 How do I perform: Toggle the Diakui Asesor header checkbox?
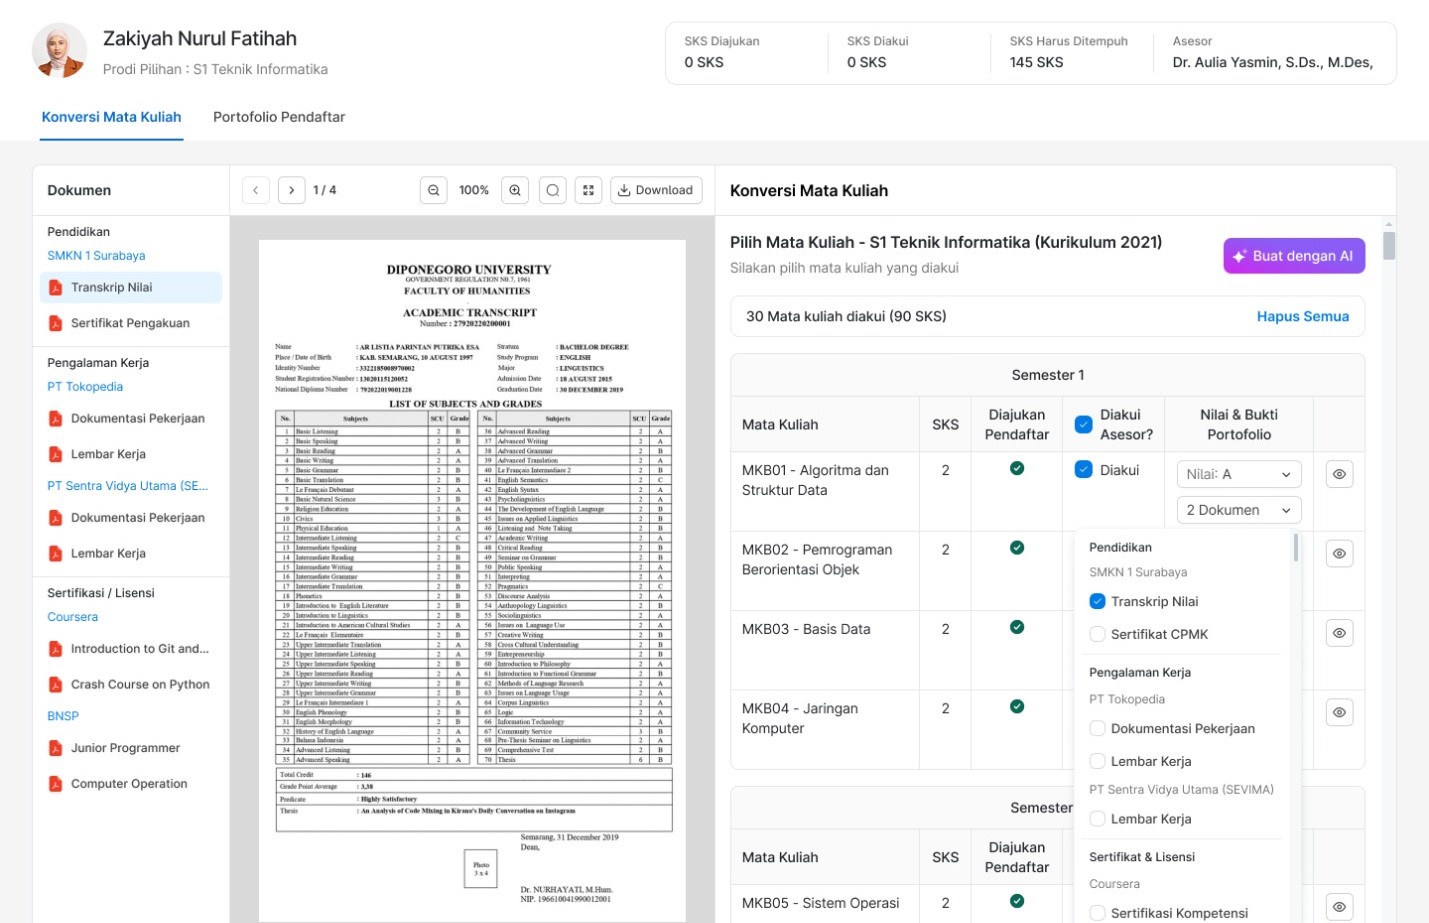click(x=1083, y=424)
